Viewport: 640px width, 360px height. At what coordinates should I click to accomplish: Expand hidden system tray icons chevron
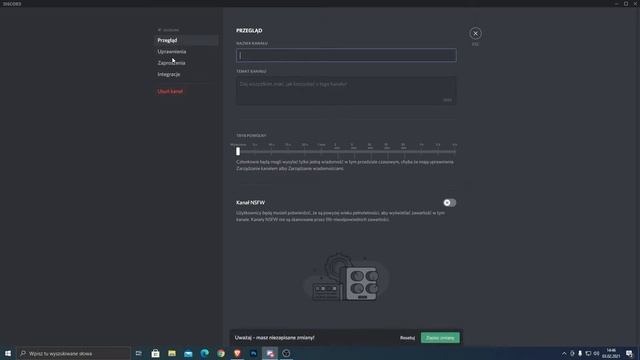coord(564,353)
